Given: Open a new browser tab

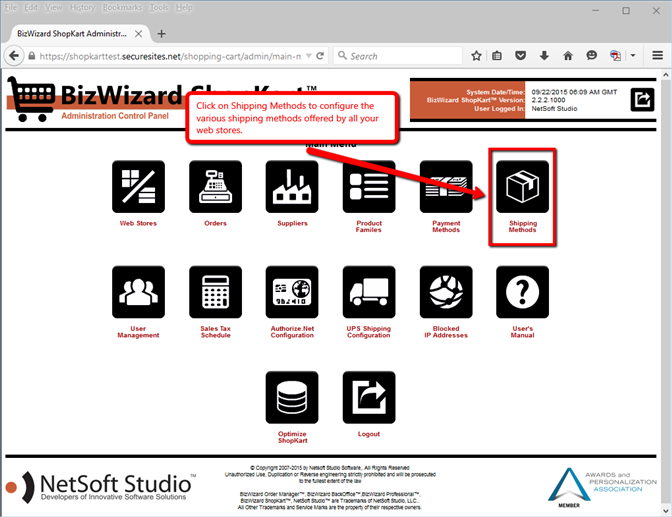Looking at the screenshot, I should pos(162,33).
